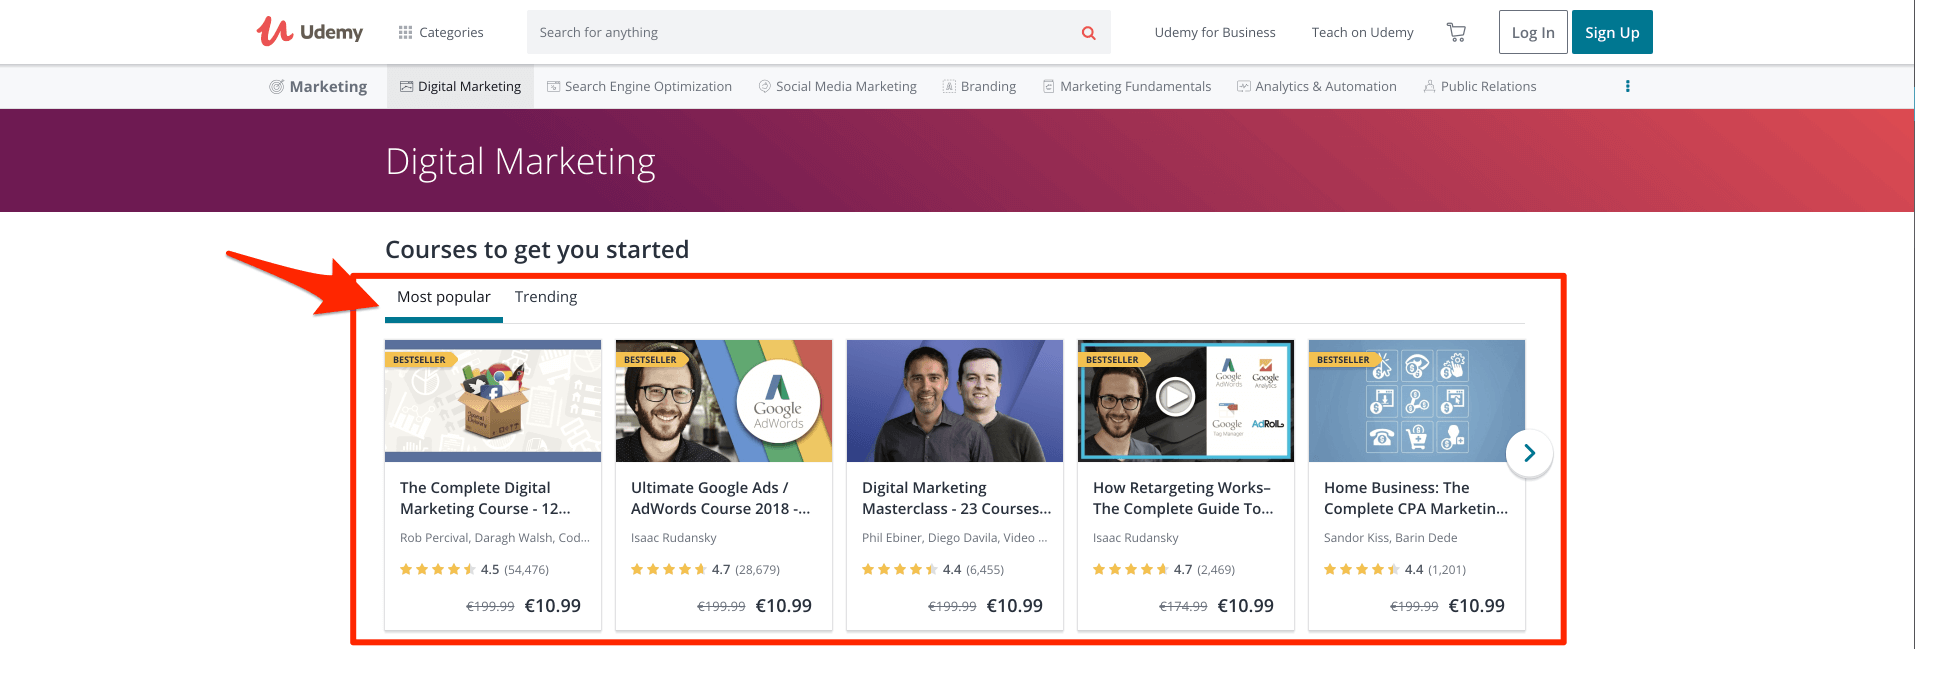Open Marketing Fundamentals subcategory

click(x=1127, y=87)
